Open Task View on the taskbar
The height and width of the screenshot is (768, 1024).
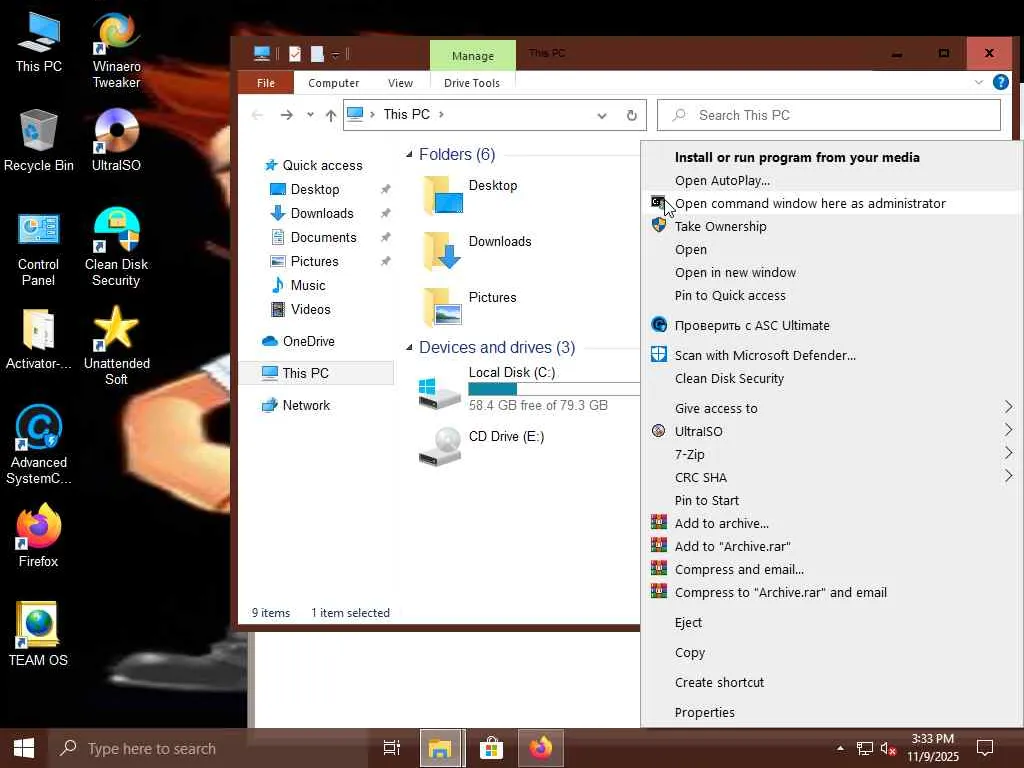pos(391,748)
